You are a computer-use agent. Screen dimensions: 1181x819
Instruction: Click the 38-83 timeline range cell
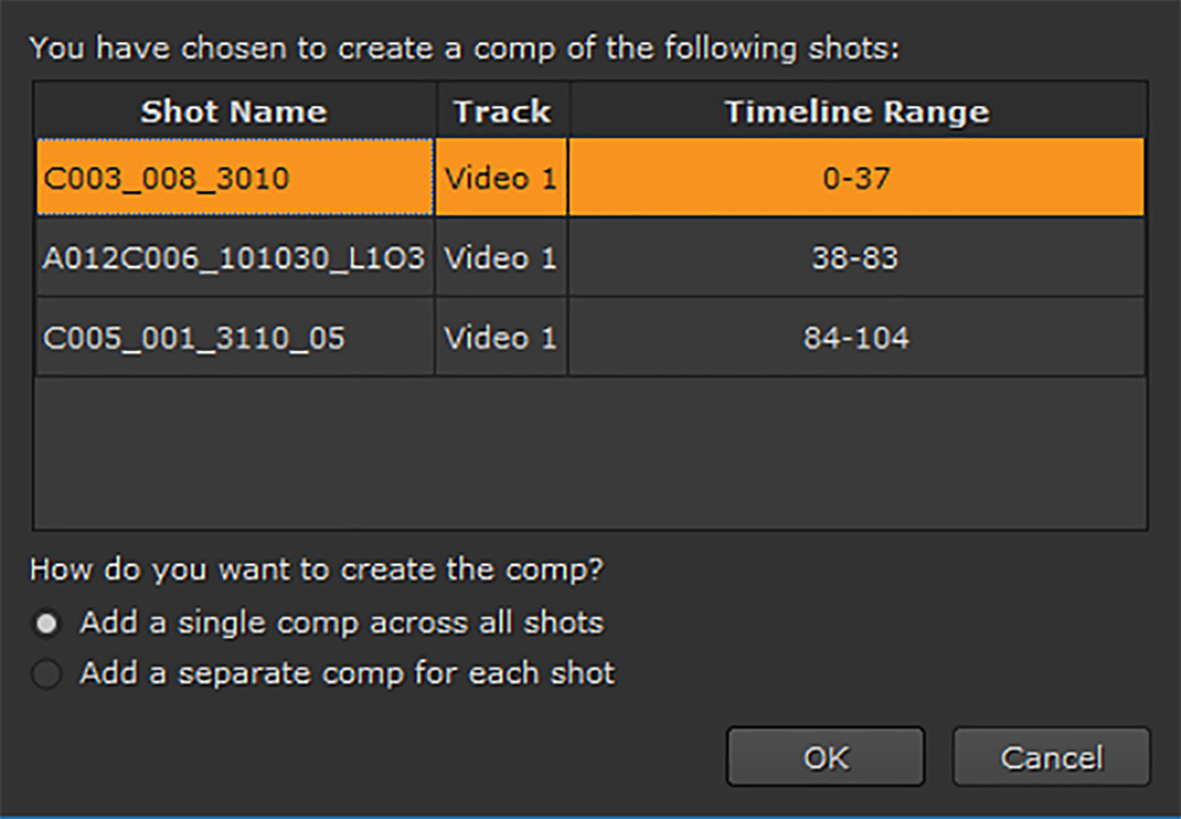(857, 258)
